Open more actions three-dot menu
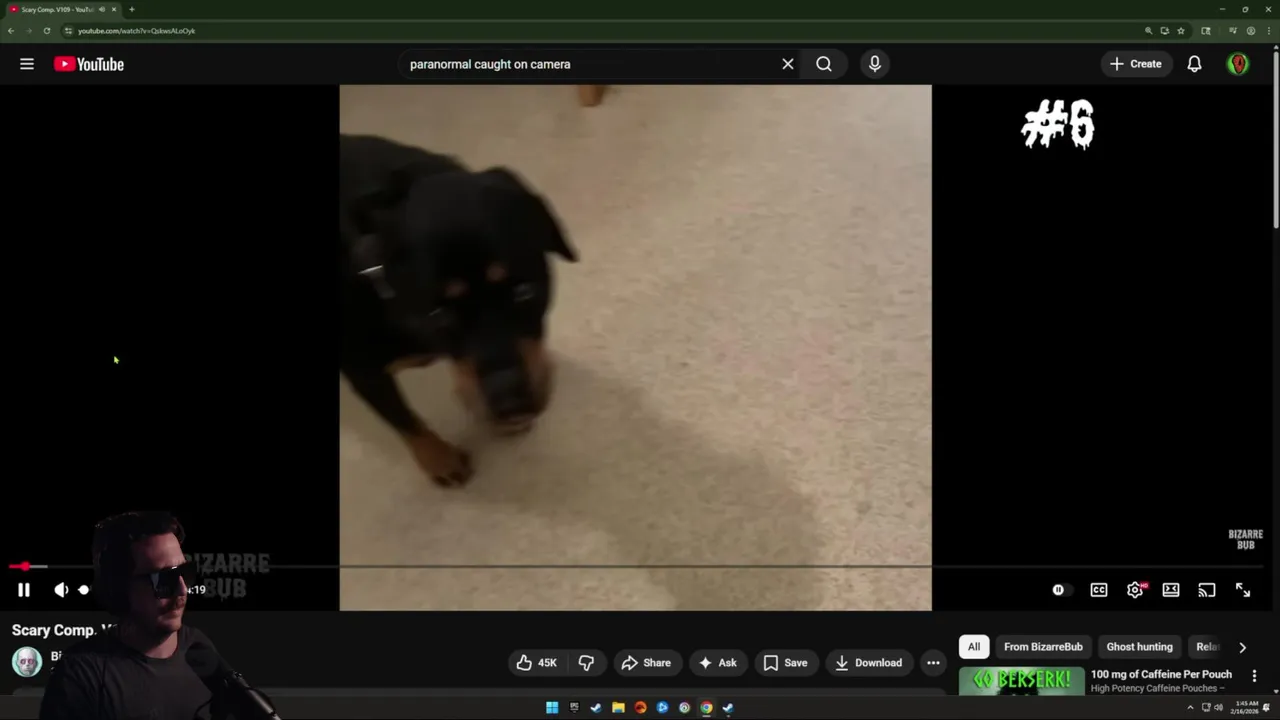This screenshot has height=720, width=1280. (x=933, y=663)
